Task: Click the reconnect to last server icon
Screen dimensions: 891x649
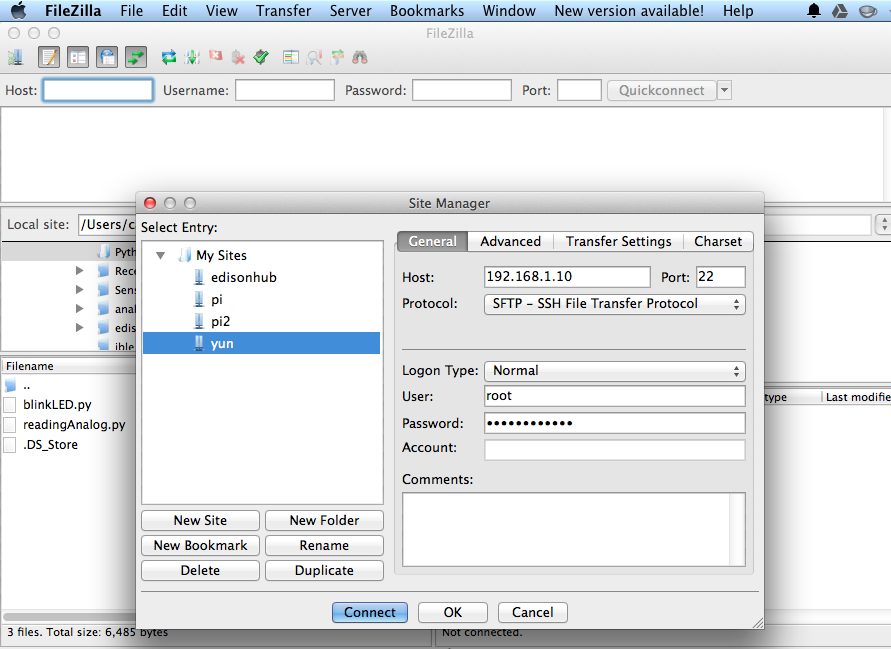Action: [x=261, y=57]
